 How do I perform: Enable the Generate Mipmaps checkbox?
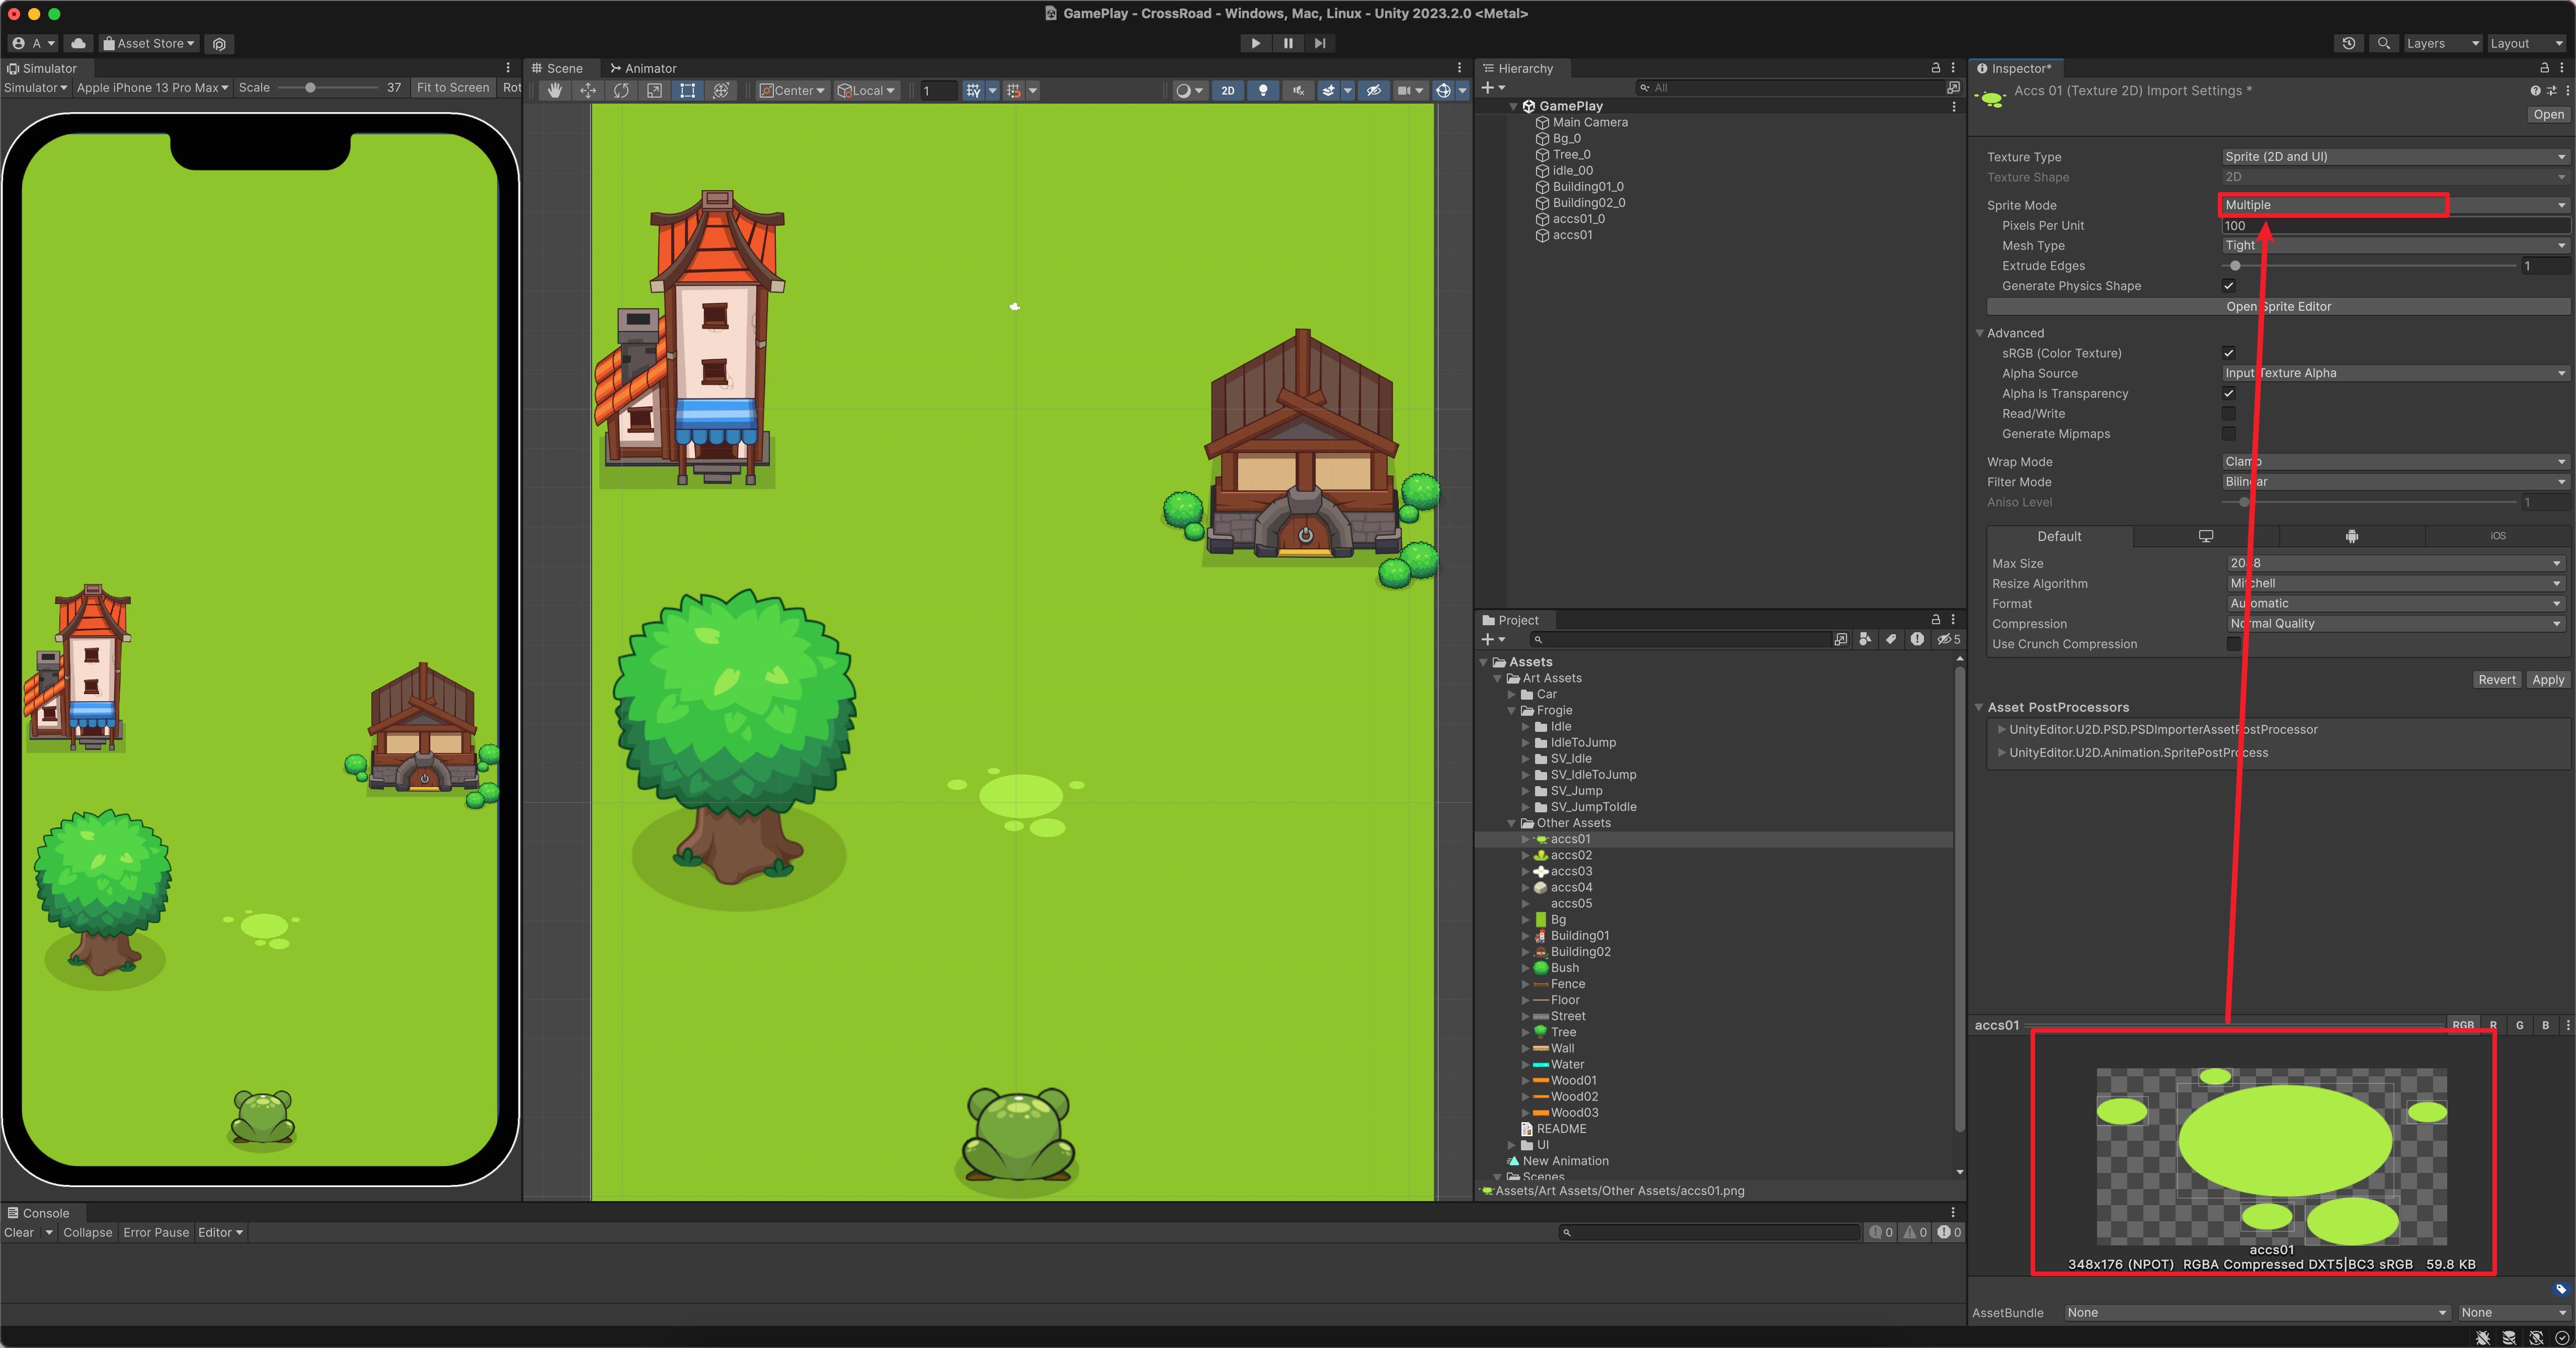point(2229,433)
